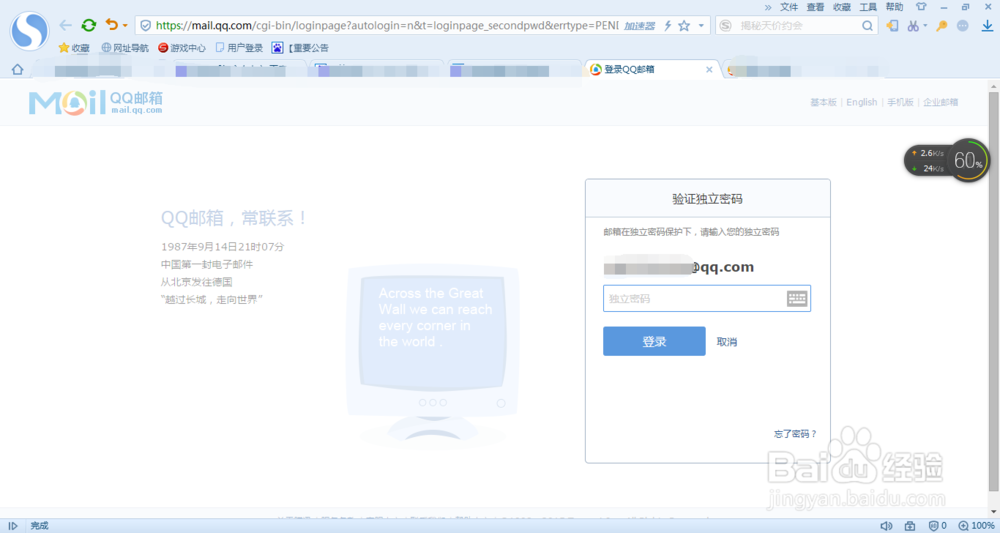The image size is (1000, 533).
Task: Click the search magnifier icon
Action: 867,26
